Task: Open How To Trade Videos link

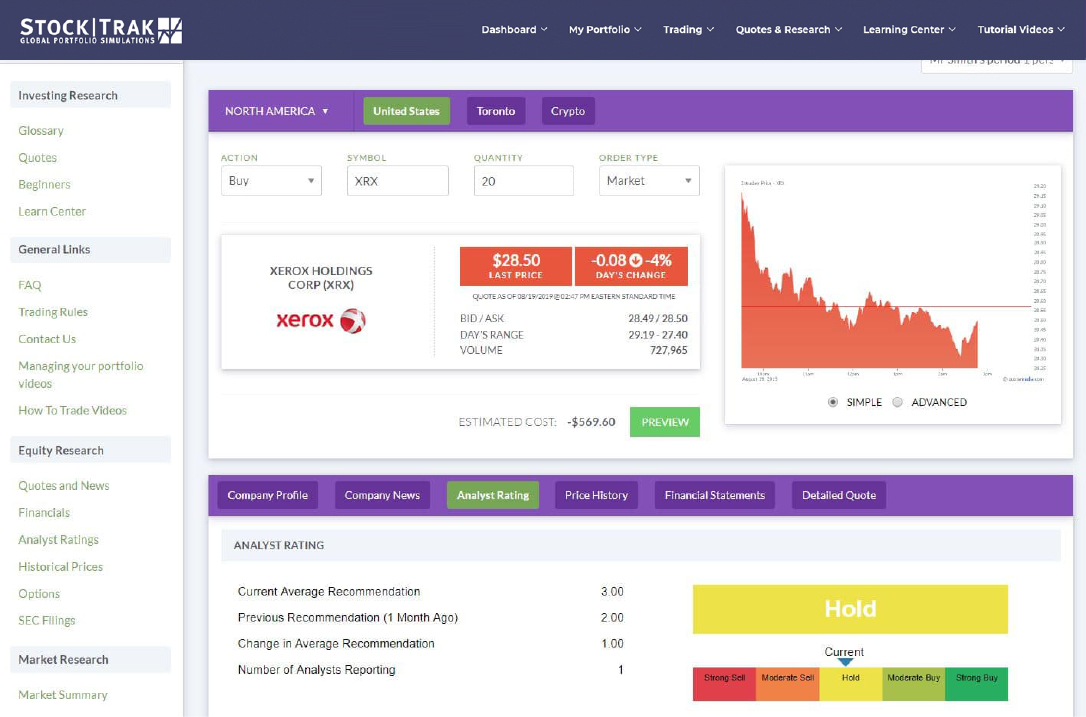Action: [x=73, y=411]
